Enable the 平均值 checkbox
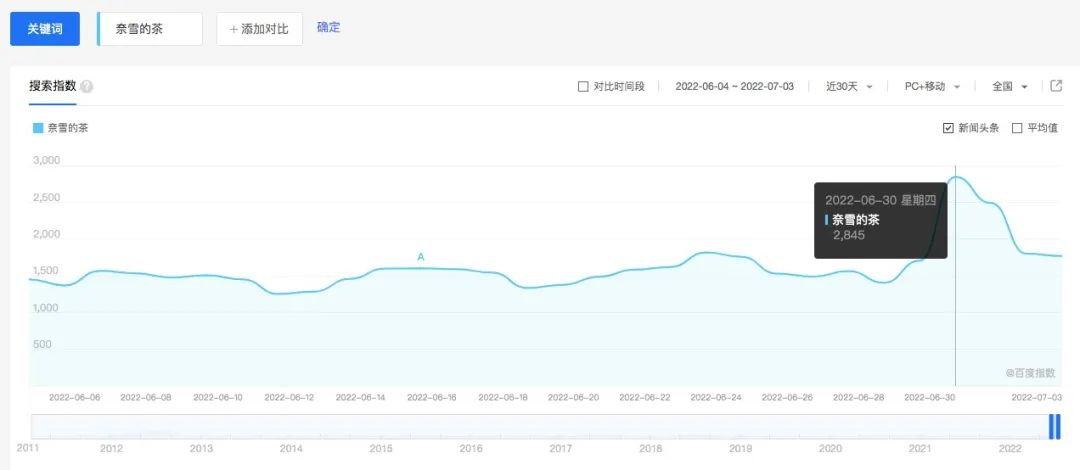The width and height of the screenshot is (1080, 470). click(x=1017, y=128)
